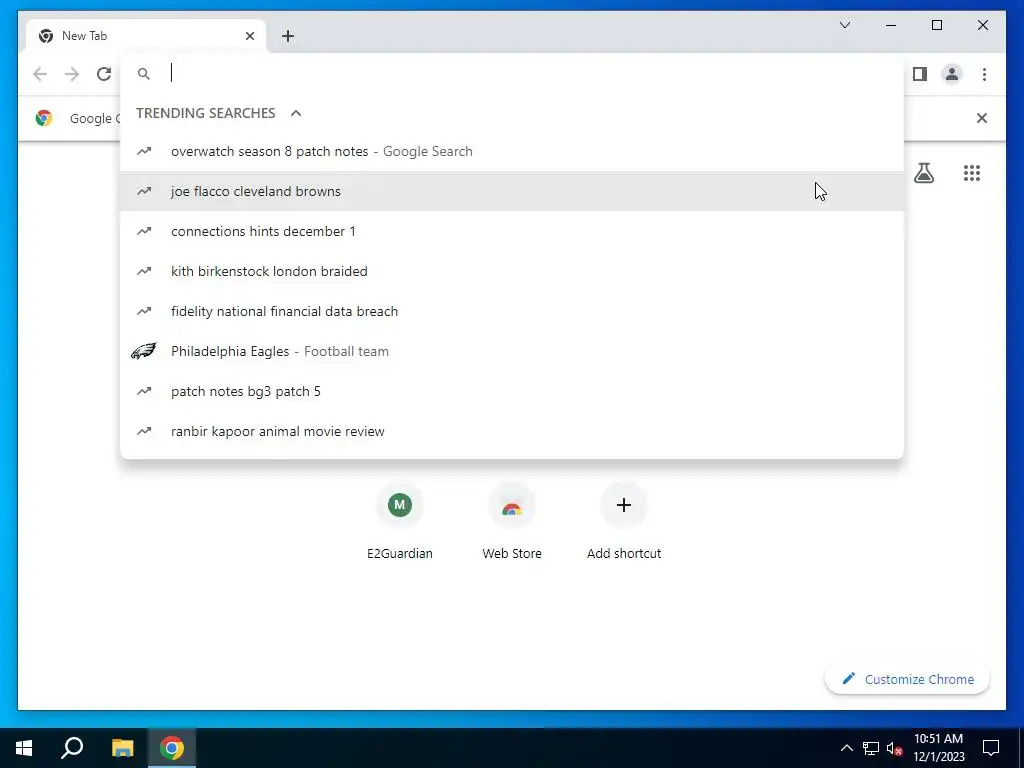1024x768 pixels.
Task: Click the Eagles team logo icon
Action: tap(144, 351)
